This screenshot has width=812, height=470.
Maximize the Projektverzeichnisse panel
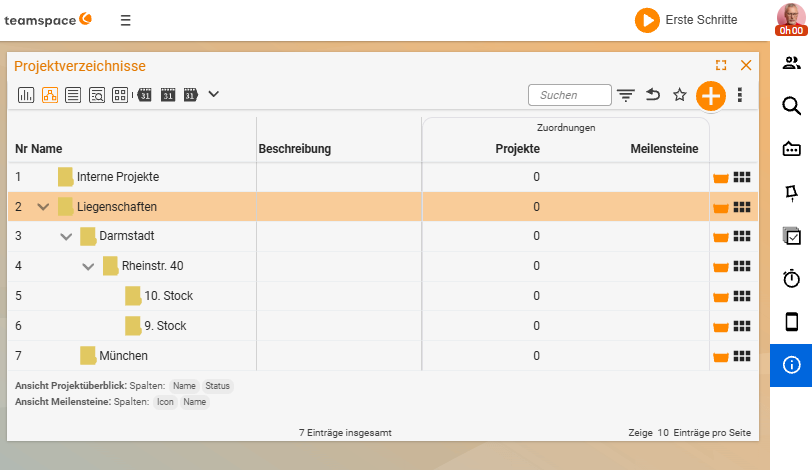point(721,65)
